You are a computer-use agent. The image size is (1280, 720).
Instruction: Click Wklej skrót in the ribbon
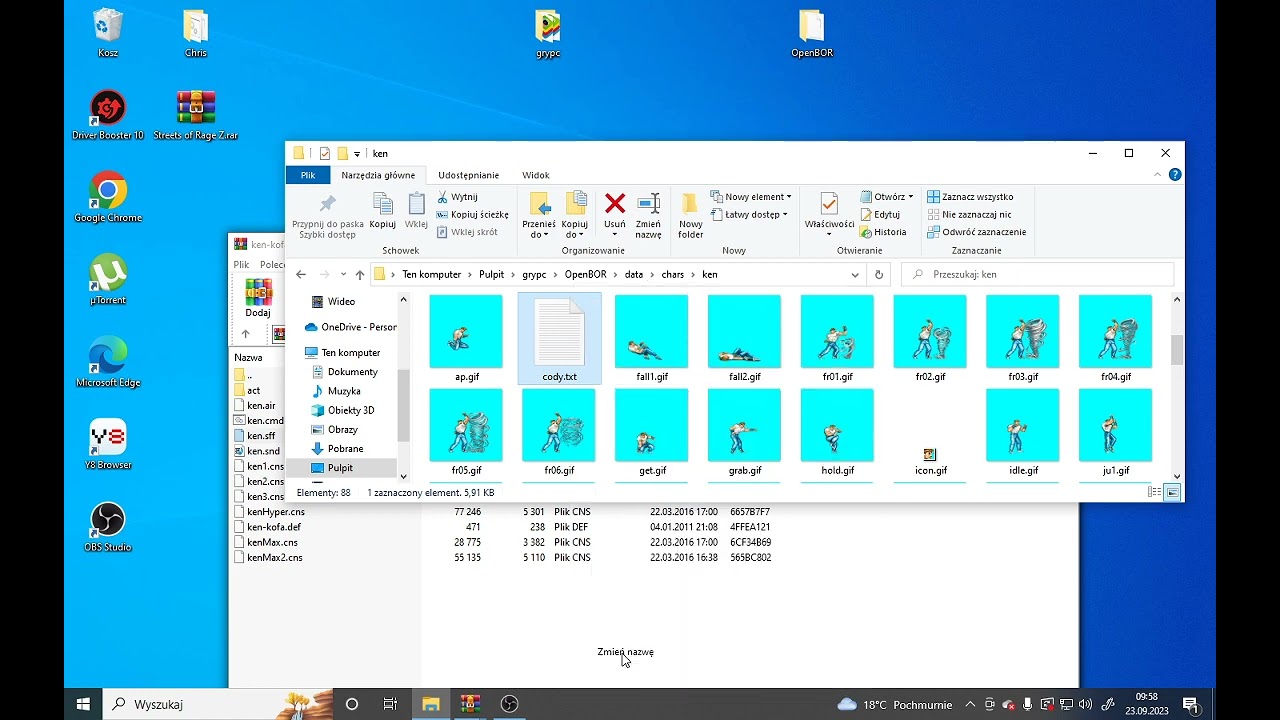coord(466,232)
